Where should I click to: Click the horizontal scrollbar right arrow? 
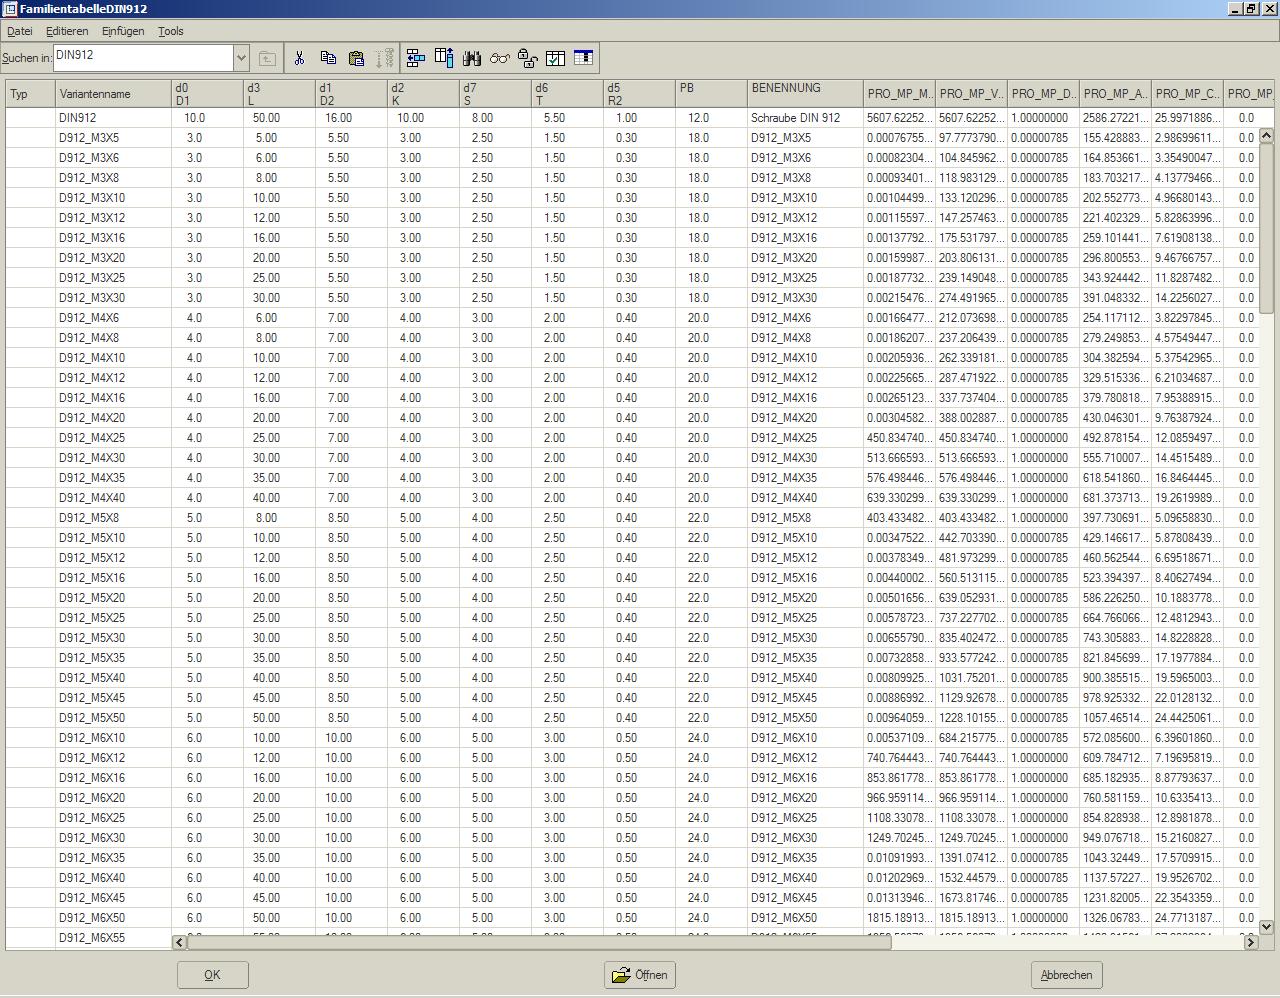coord(1250,942)
